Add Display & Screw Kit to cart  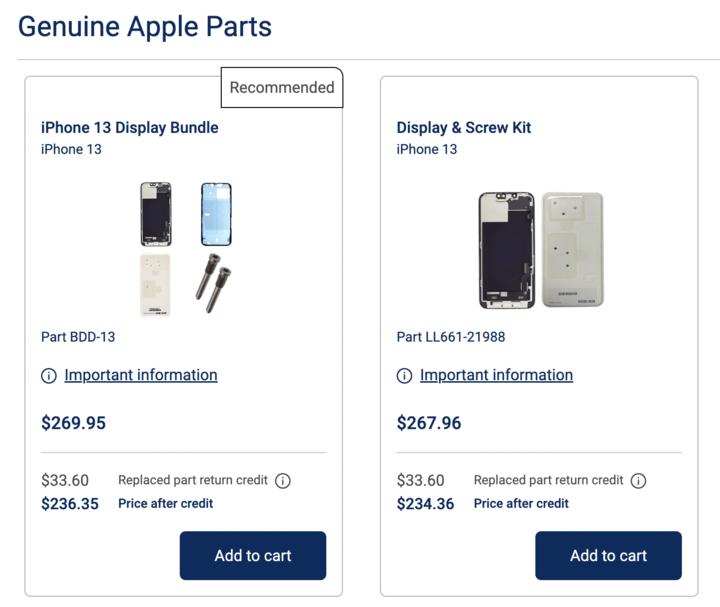(608, 555)
